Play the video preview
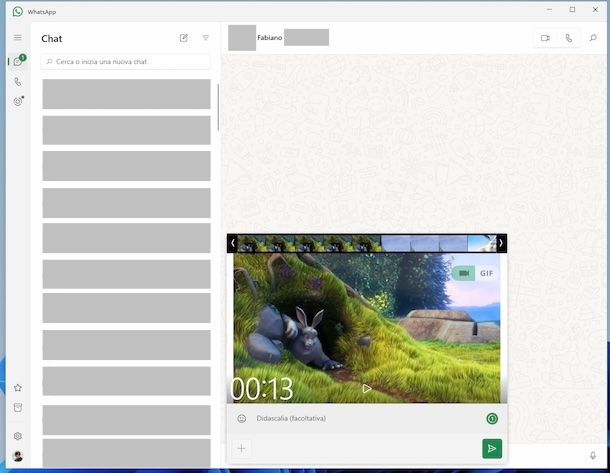 click(x=366, y=388)
